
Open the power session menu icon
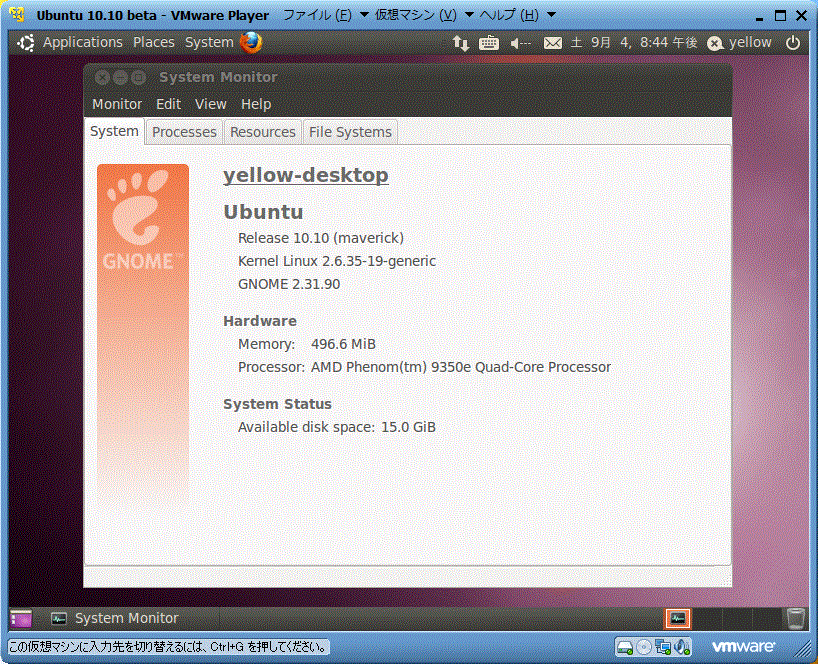(x=792, y=42)
